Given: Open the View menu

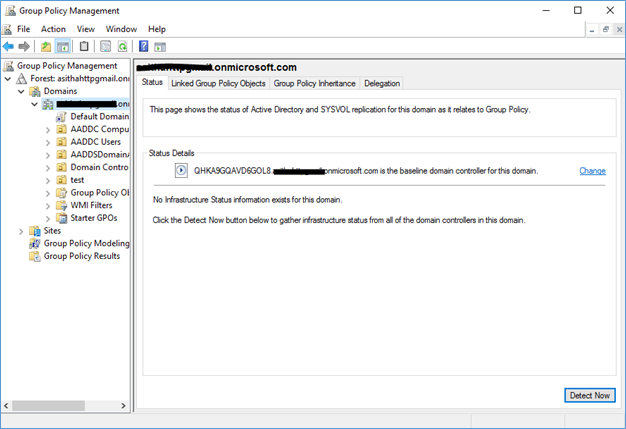Looking at the screenshot, I should click(x=86, y=29).
